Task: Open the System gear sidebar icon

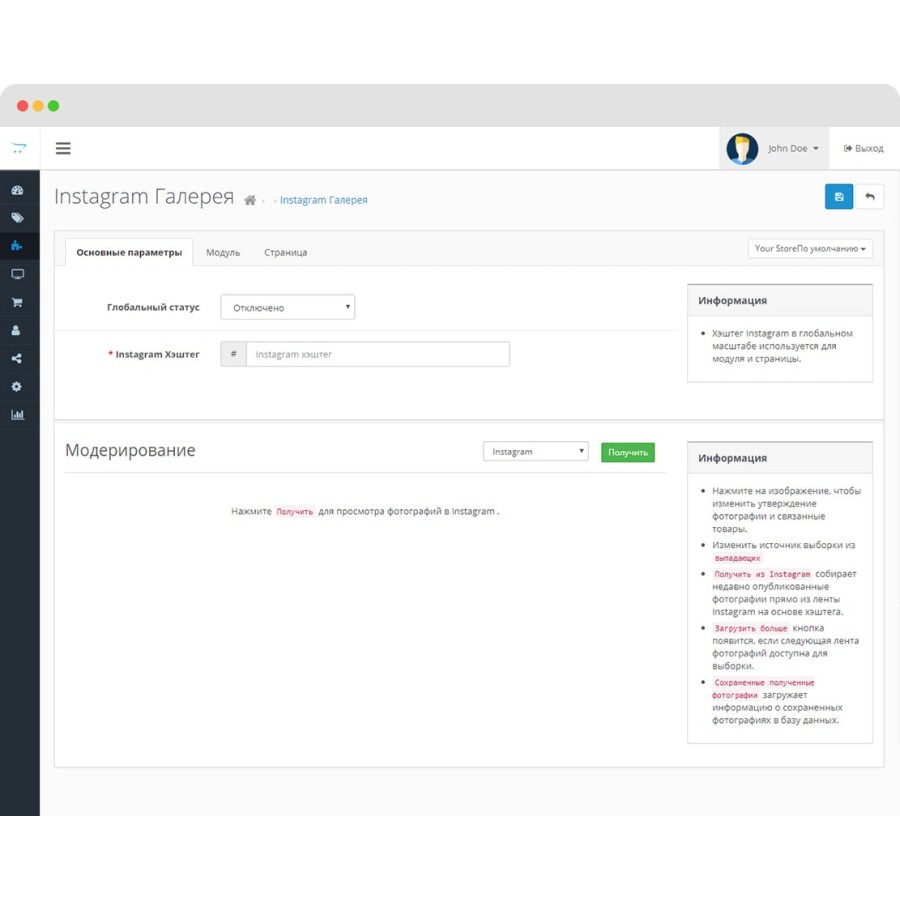Action: click(x=17, y=386)
